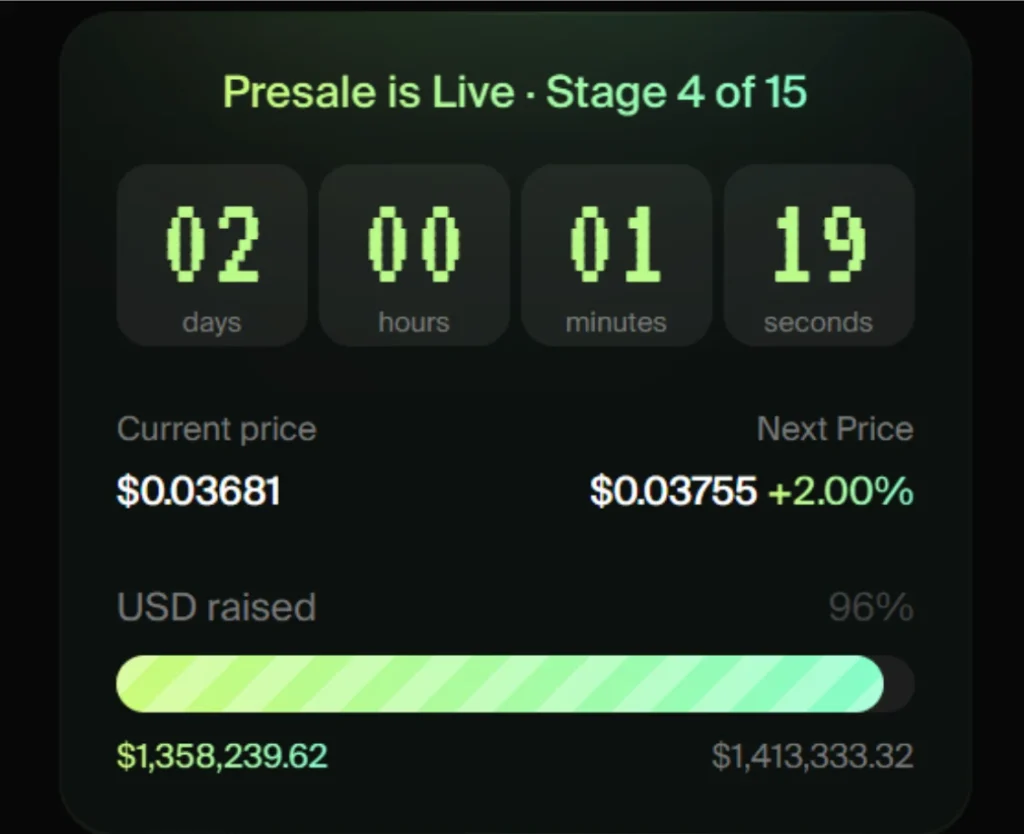The image size is (1024, 834).
Task: Click the $1,358,239.62 raised amount
Action: (x=222, y=756)
